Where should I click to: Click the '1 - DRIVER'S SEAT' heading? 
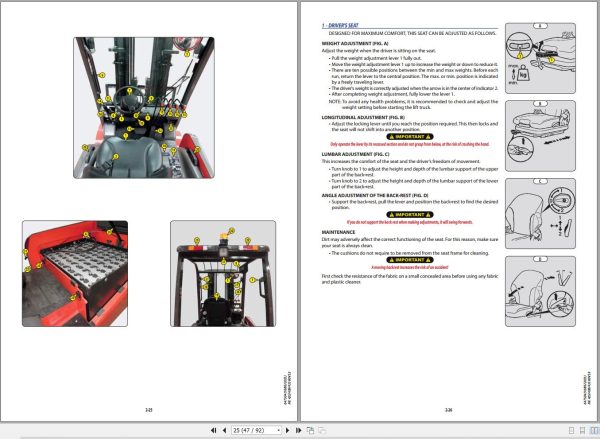point(340,25)
